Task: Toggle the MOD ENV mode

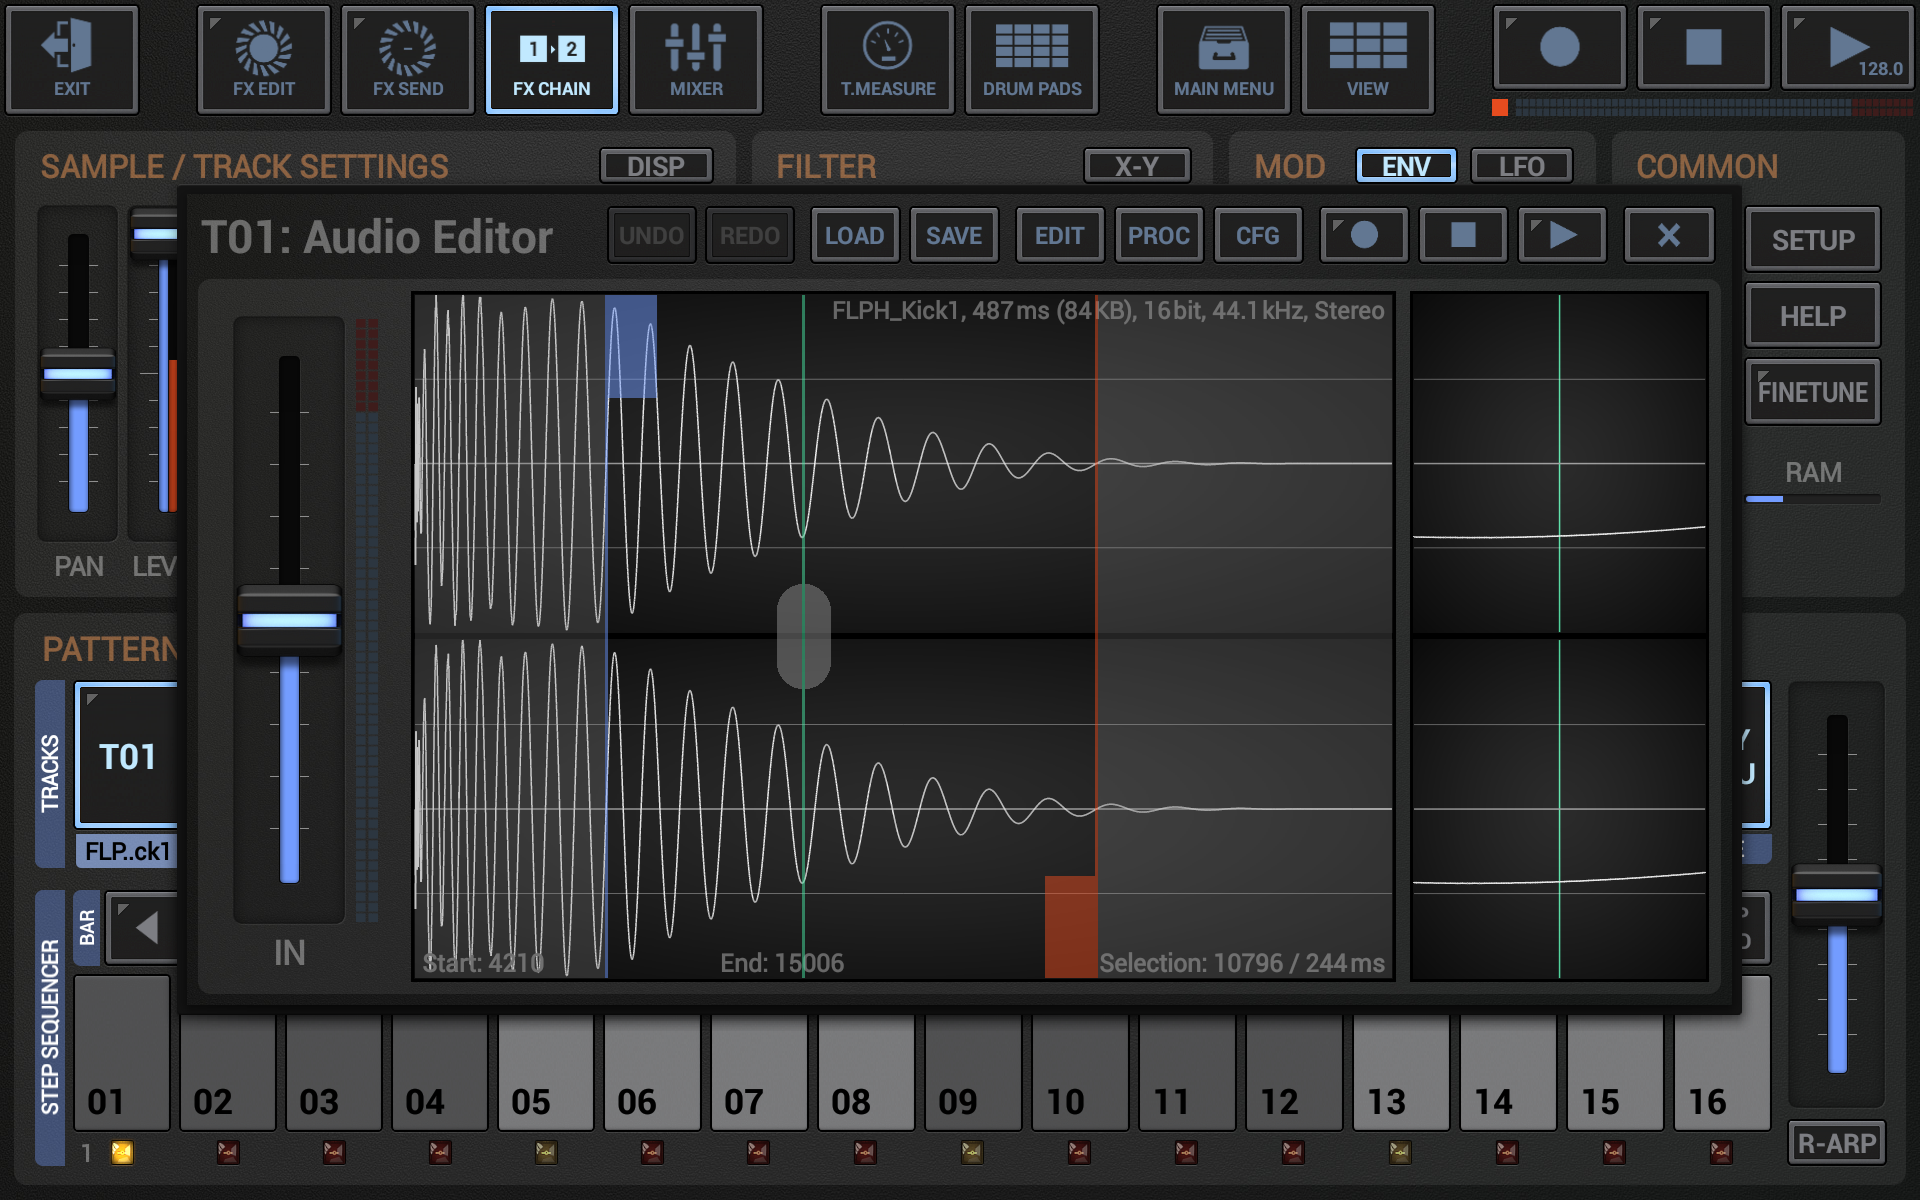Action: (x=1405, y=166)
